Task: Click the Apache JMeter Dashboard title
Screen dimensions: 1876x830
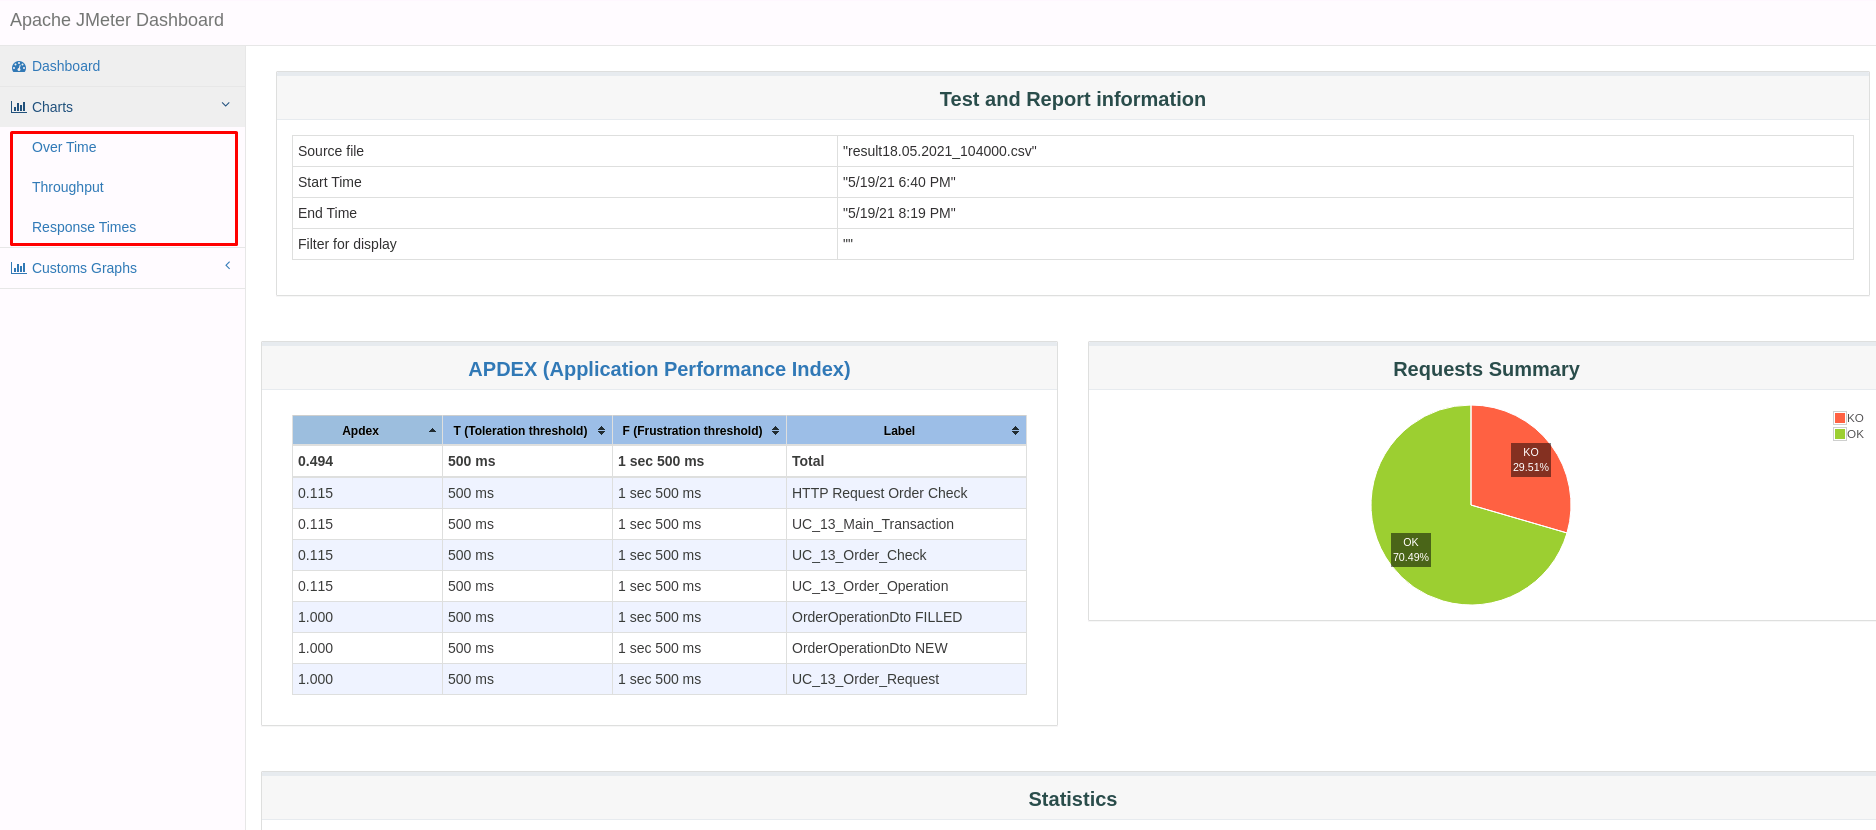Action: pyautogui.click(x=117, y=20)
